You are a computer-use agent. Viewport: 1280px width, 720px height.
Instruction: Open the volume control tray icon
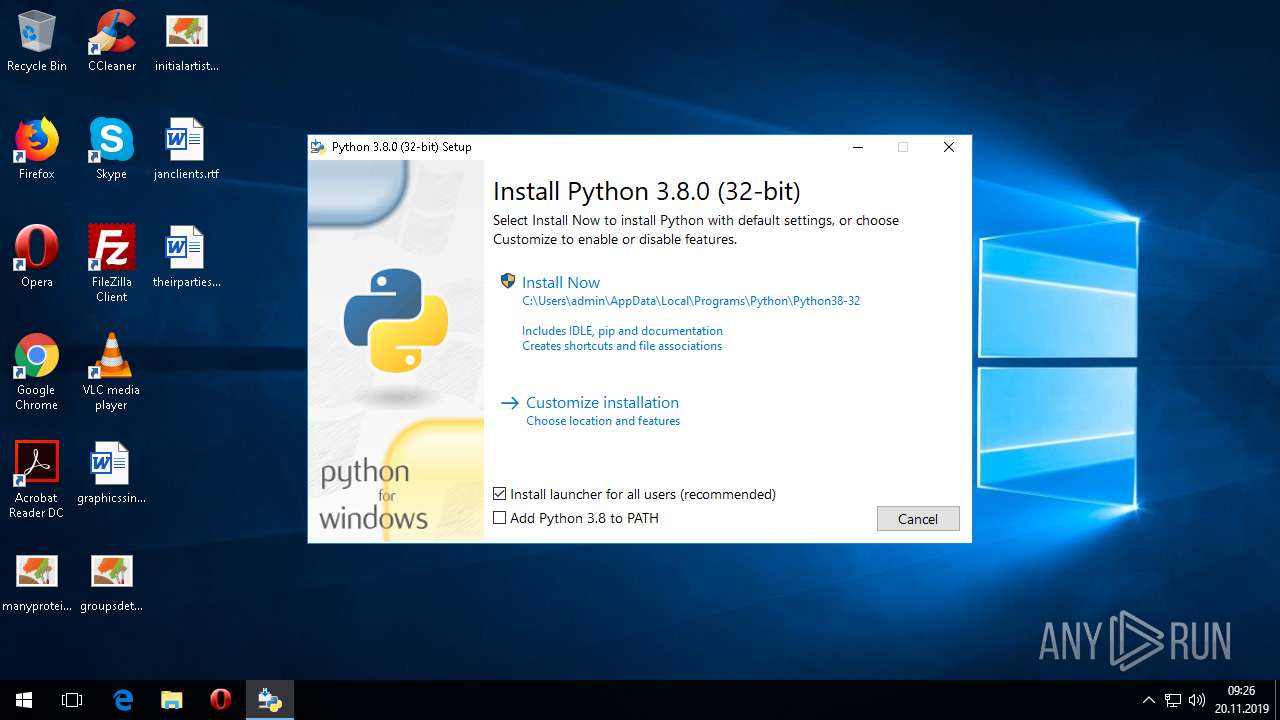[x=1197, y=700]
